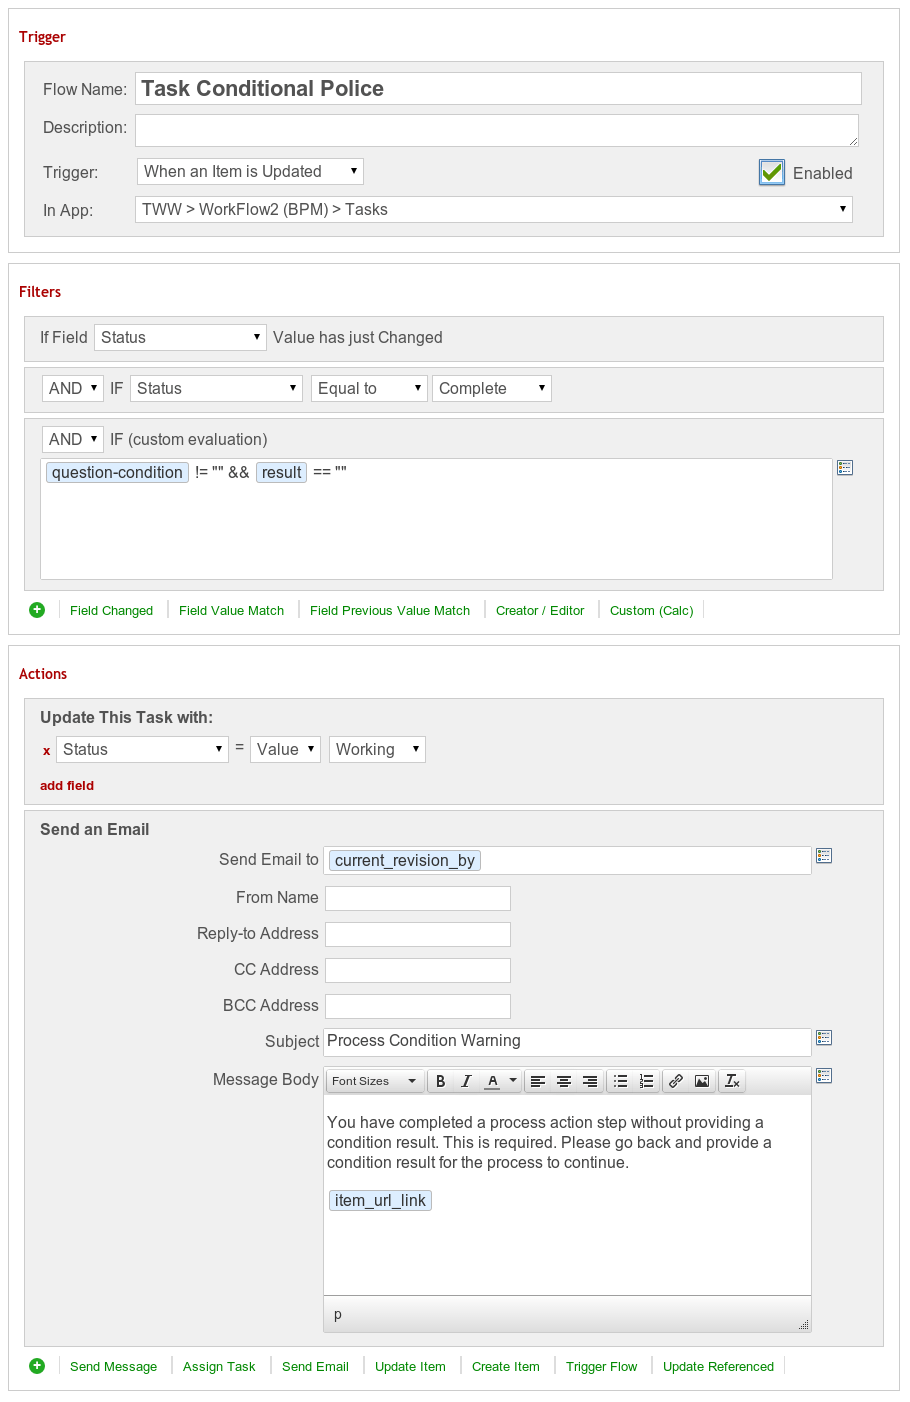This screenshot has height=1402, width=910.
Task: Open the 'When an Item is Updated' trigger dropdown
Action: (x=249, y=171)
